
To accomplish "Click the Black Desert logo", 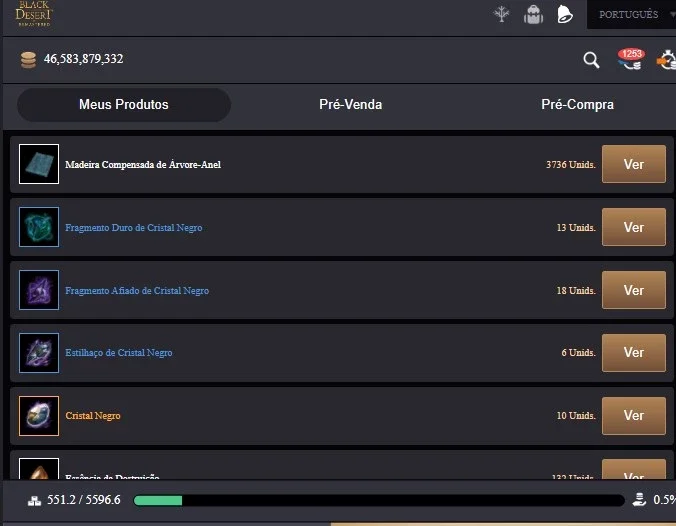I will pyautogui.click(x=34, y=13).
